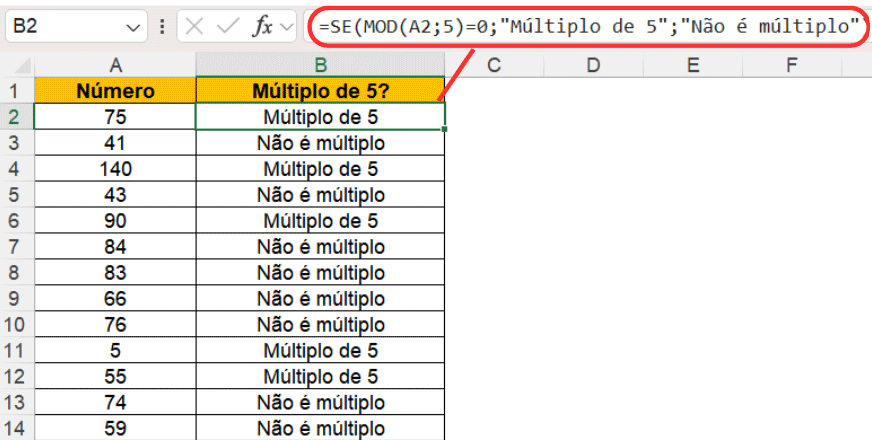Click the Cancel (X) icon in formula bar
The width and height of the screenshot is (872, 440).
[x=195, y=27]
